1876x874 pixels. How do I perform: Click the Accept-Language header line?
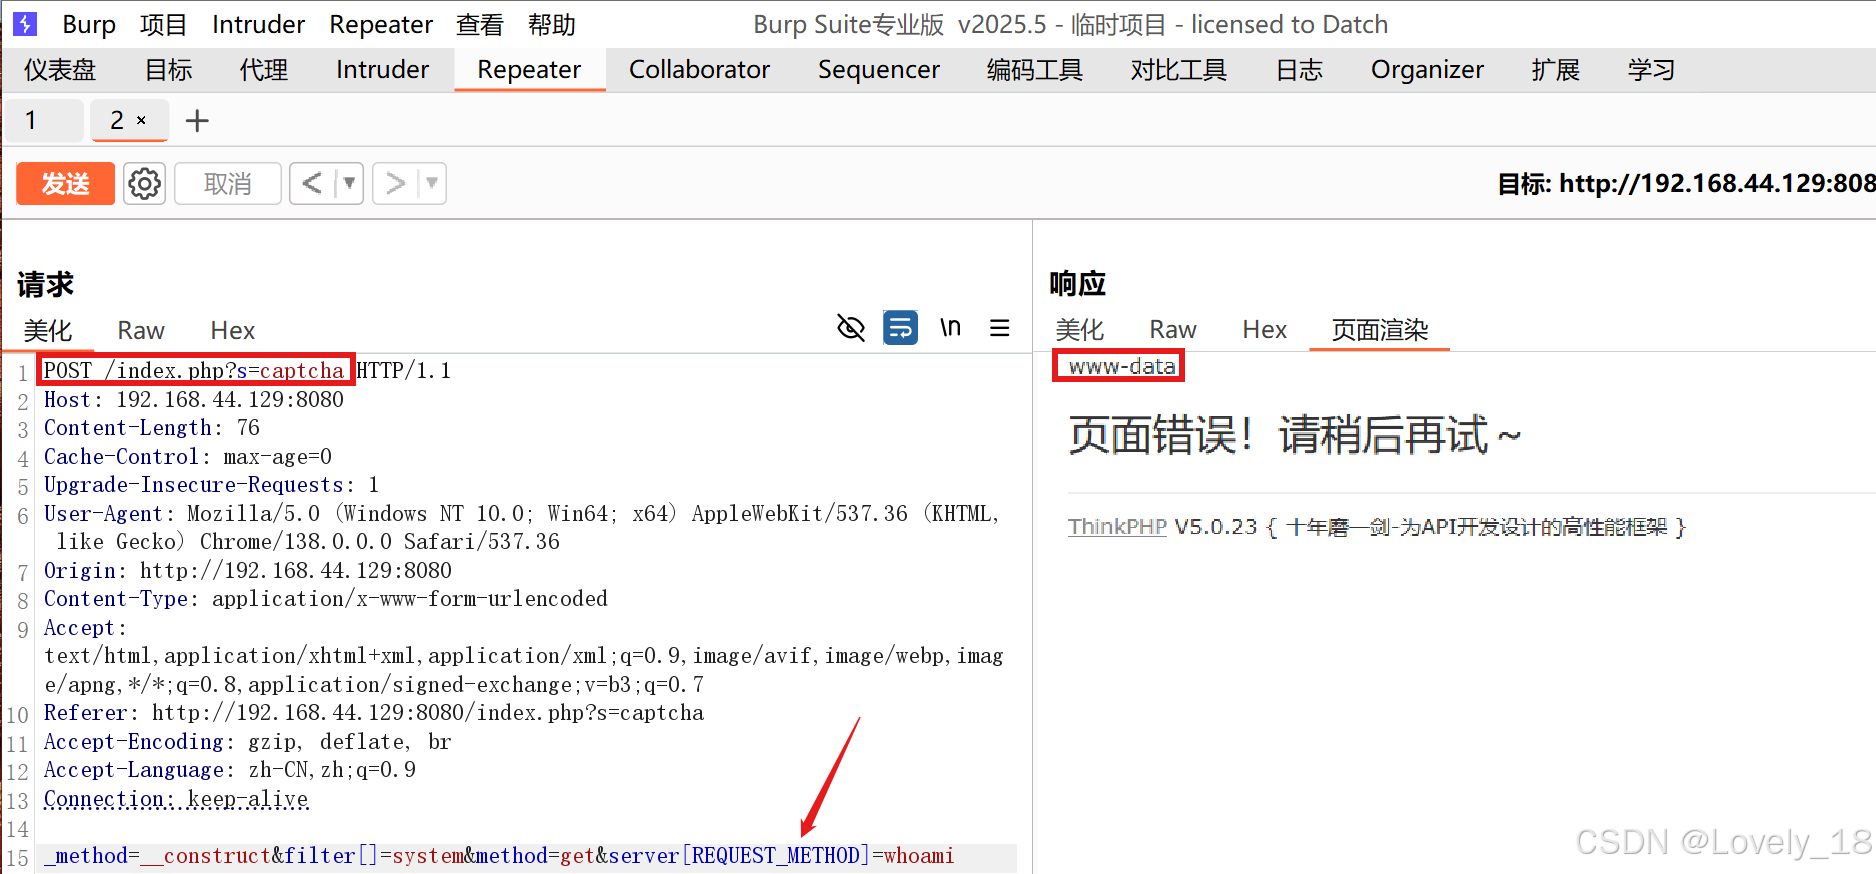pyautogui.click(x=230, y=769)
